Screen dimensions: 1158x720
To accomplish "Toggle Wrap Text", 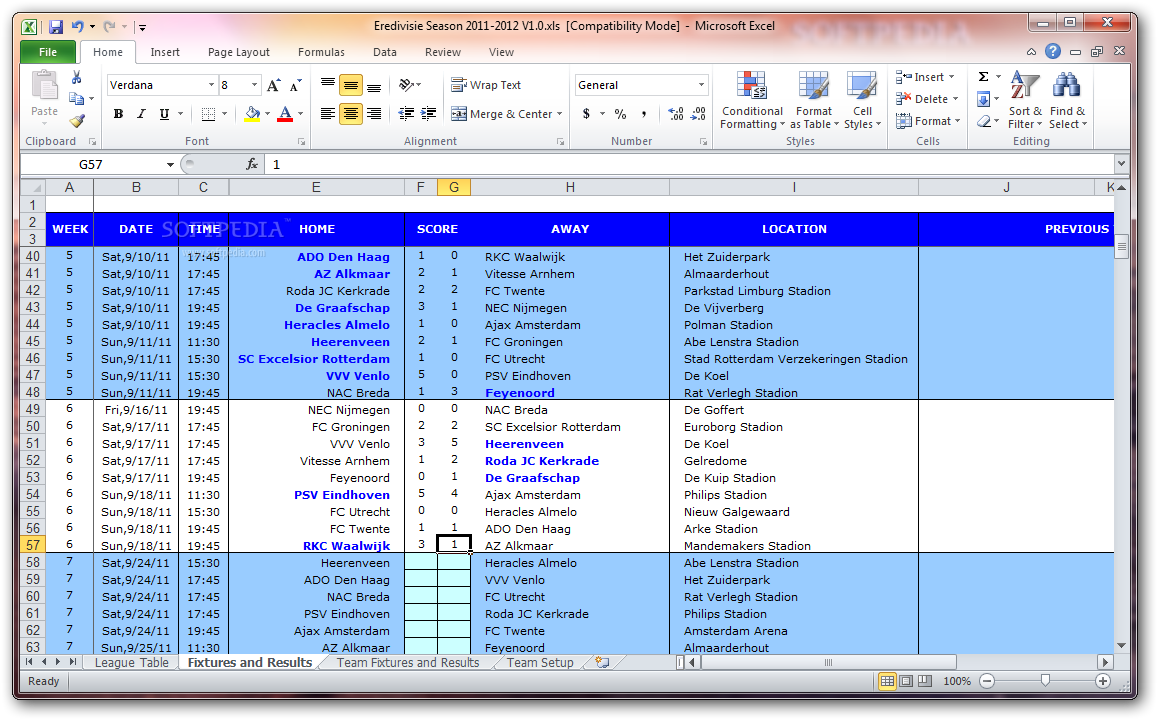I will click(486, 85).
